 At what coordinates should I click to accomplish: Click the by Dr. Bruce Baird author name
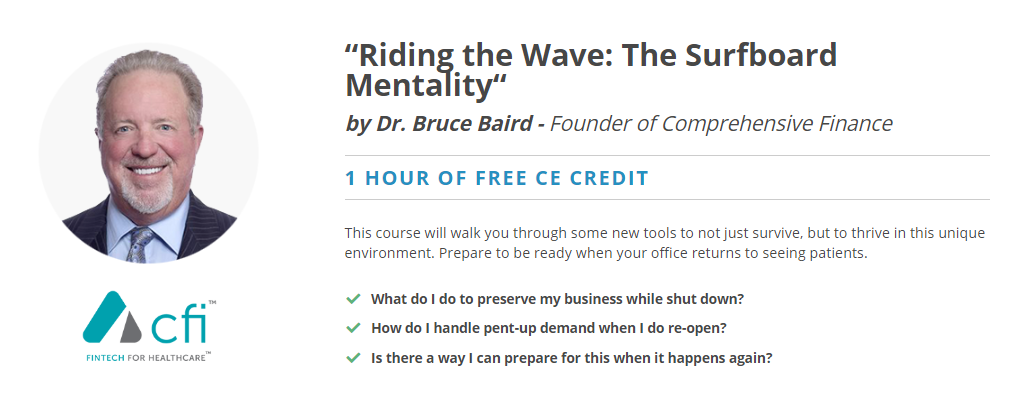click(438, 123)
